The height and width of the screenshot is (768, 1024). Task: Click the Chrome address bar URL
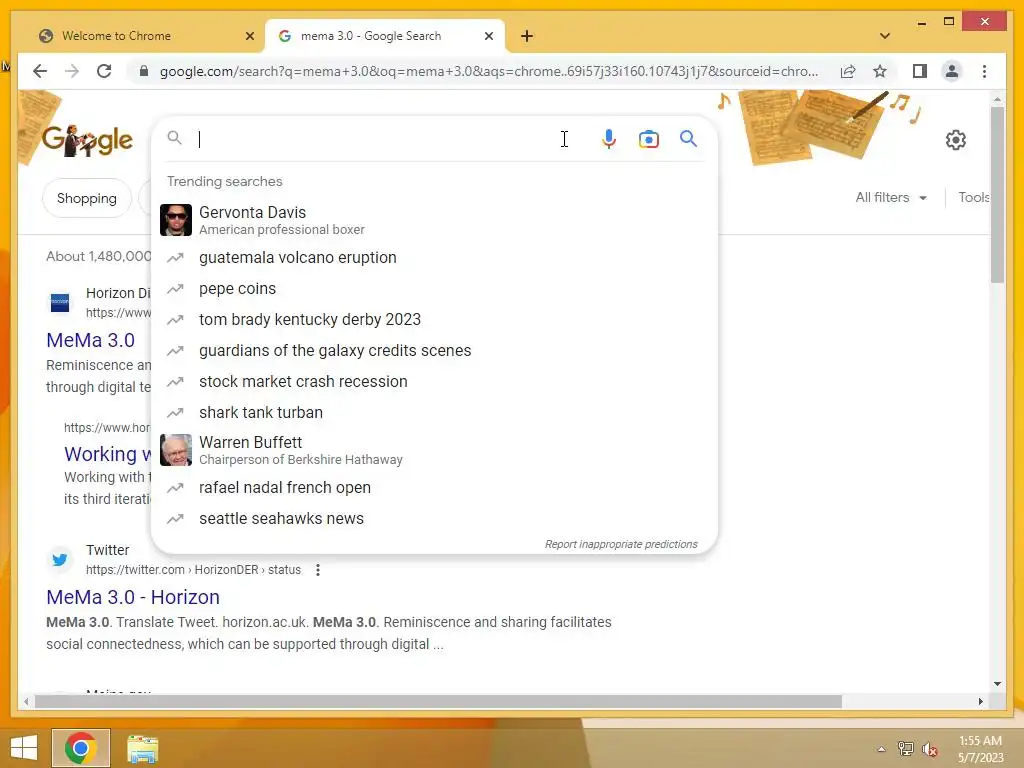pyautogui.click(x=488, y=71)
